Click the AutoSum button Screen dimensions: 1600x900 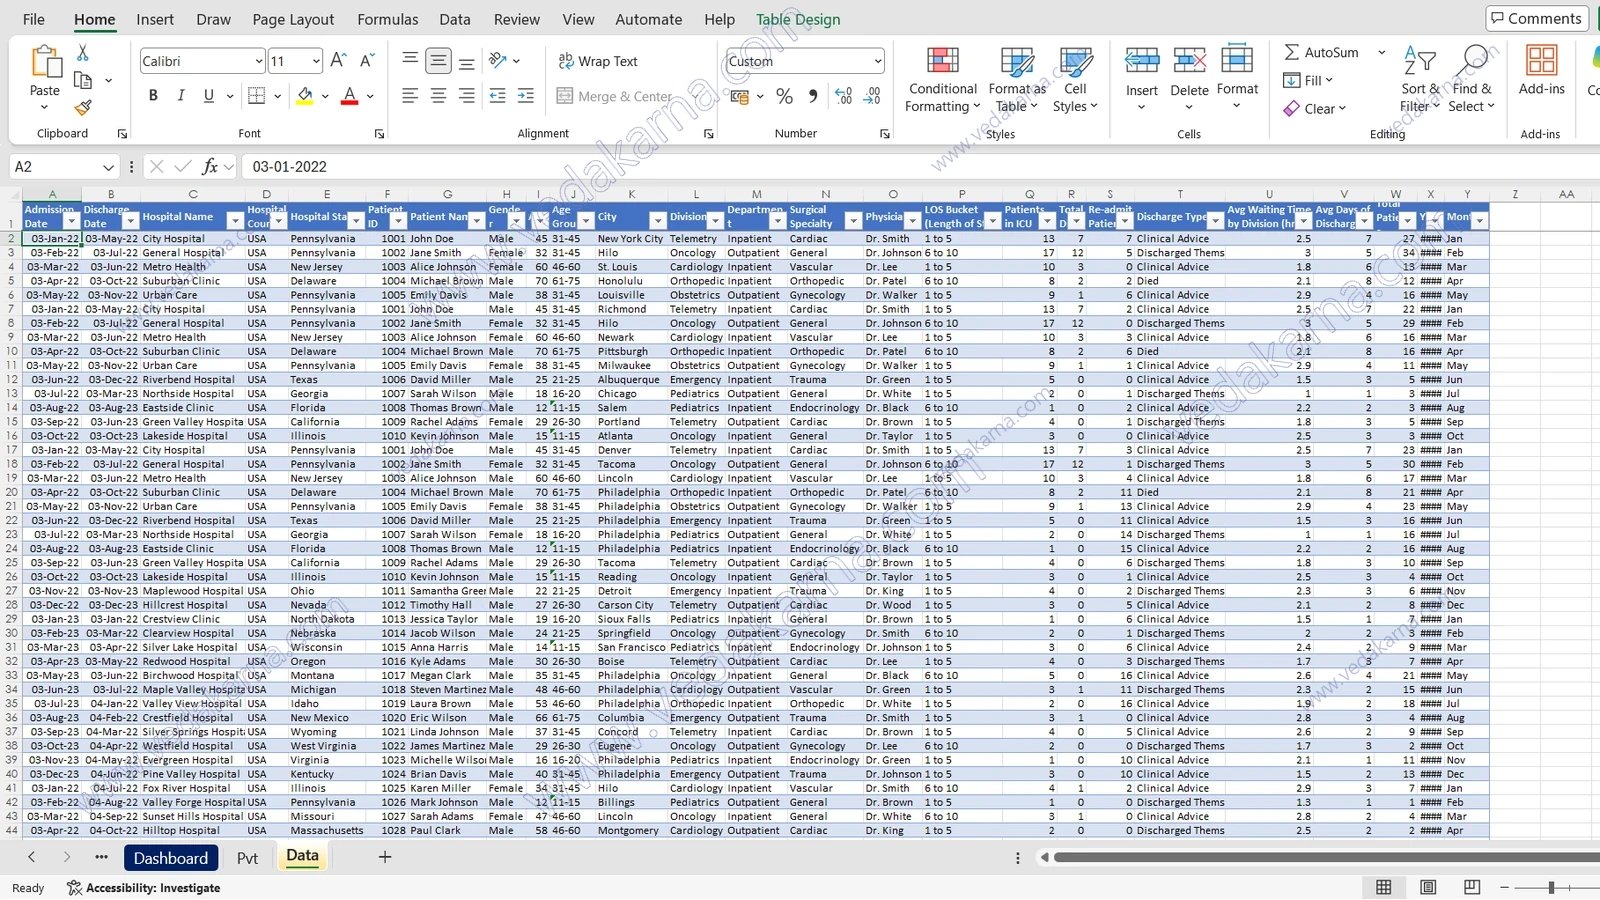coord(1321,52)
